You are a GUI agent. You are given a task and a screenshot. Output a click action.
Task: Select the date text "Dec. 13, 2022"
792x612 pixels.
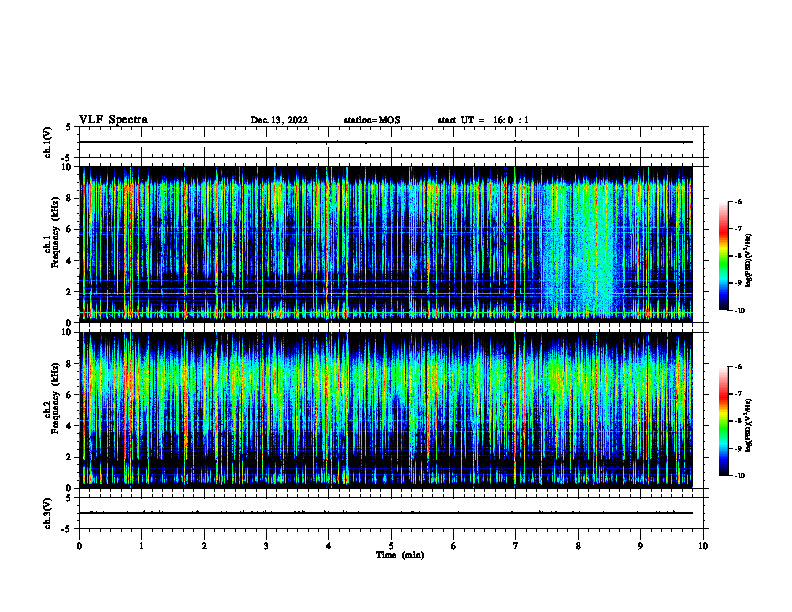click(279, 120)
